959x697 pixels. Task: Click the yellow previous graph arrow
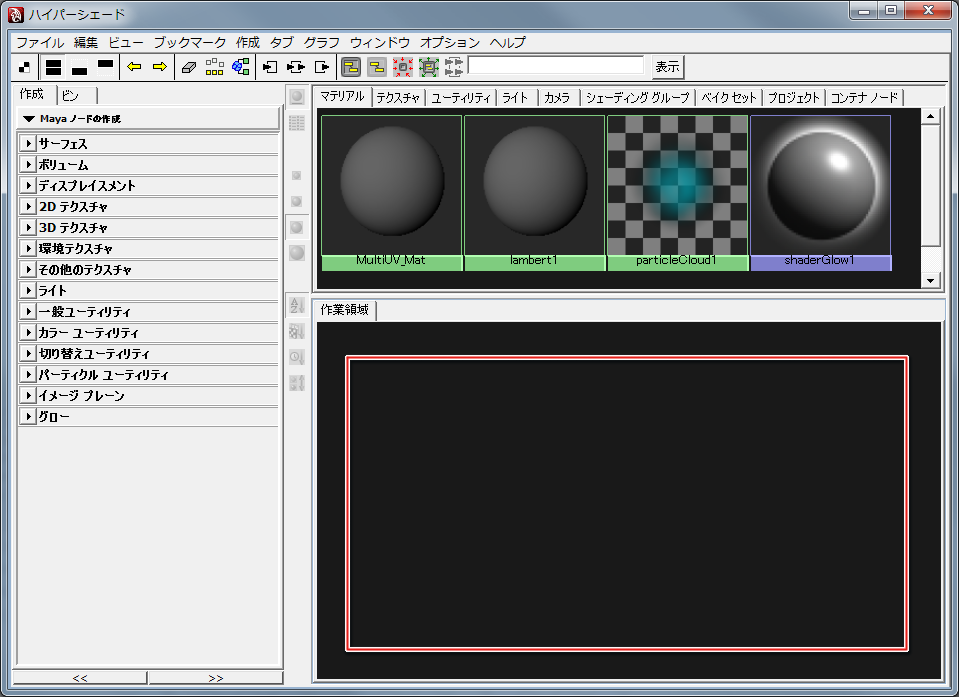coord(134,67)
